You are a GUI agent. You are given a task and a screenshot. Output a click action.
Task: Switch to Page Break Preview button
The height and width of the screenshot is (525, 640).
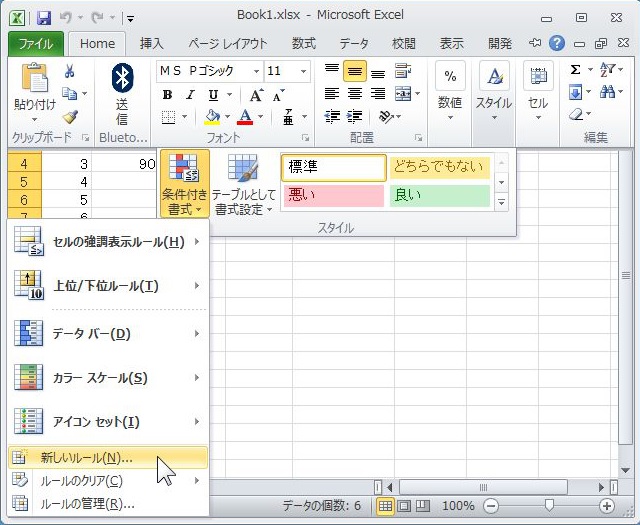pyautogui.click(x=423, y=506)
